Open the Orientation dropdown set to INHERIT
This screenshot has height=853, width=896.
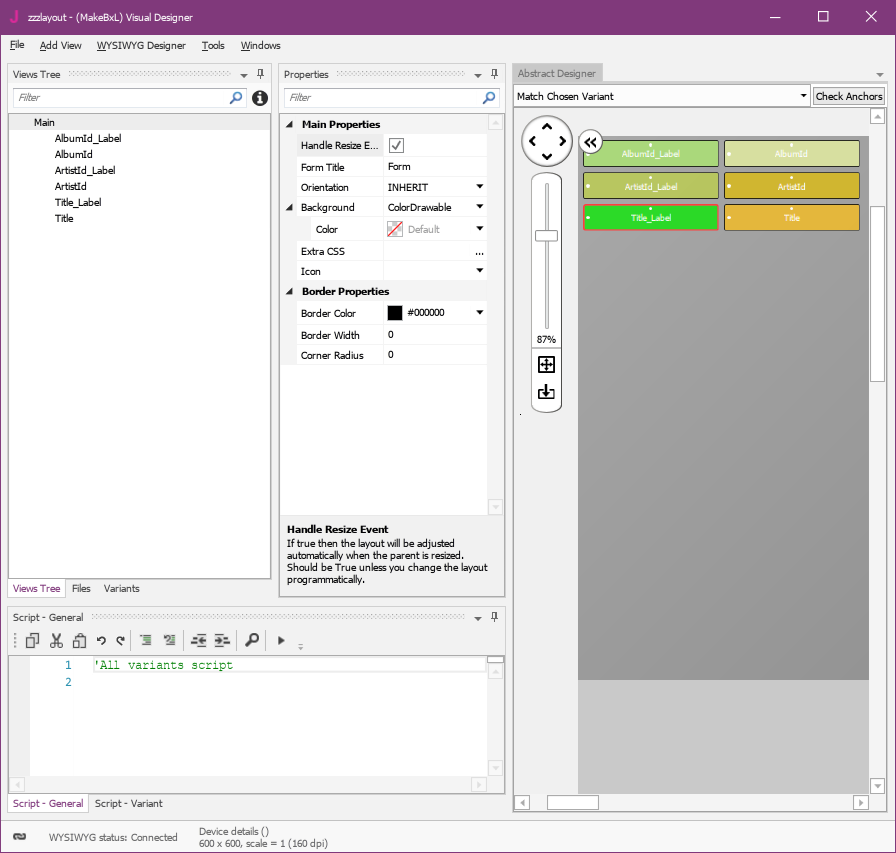[x=478, y=187]
